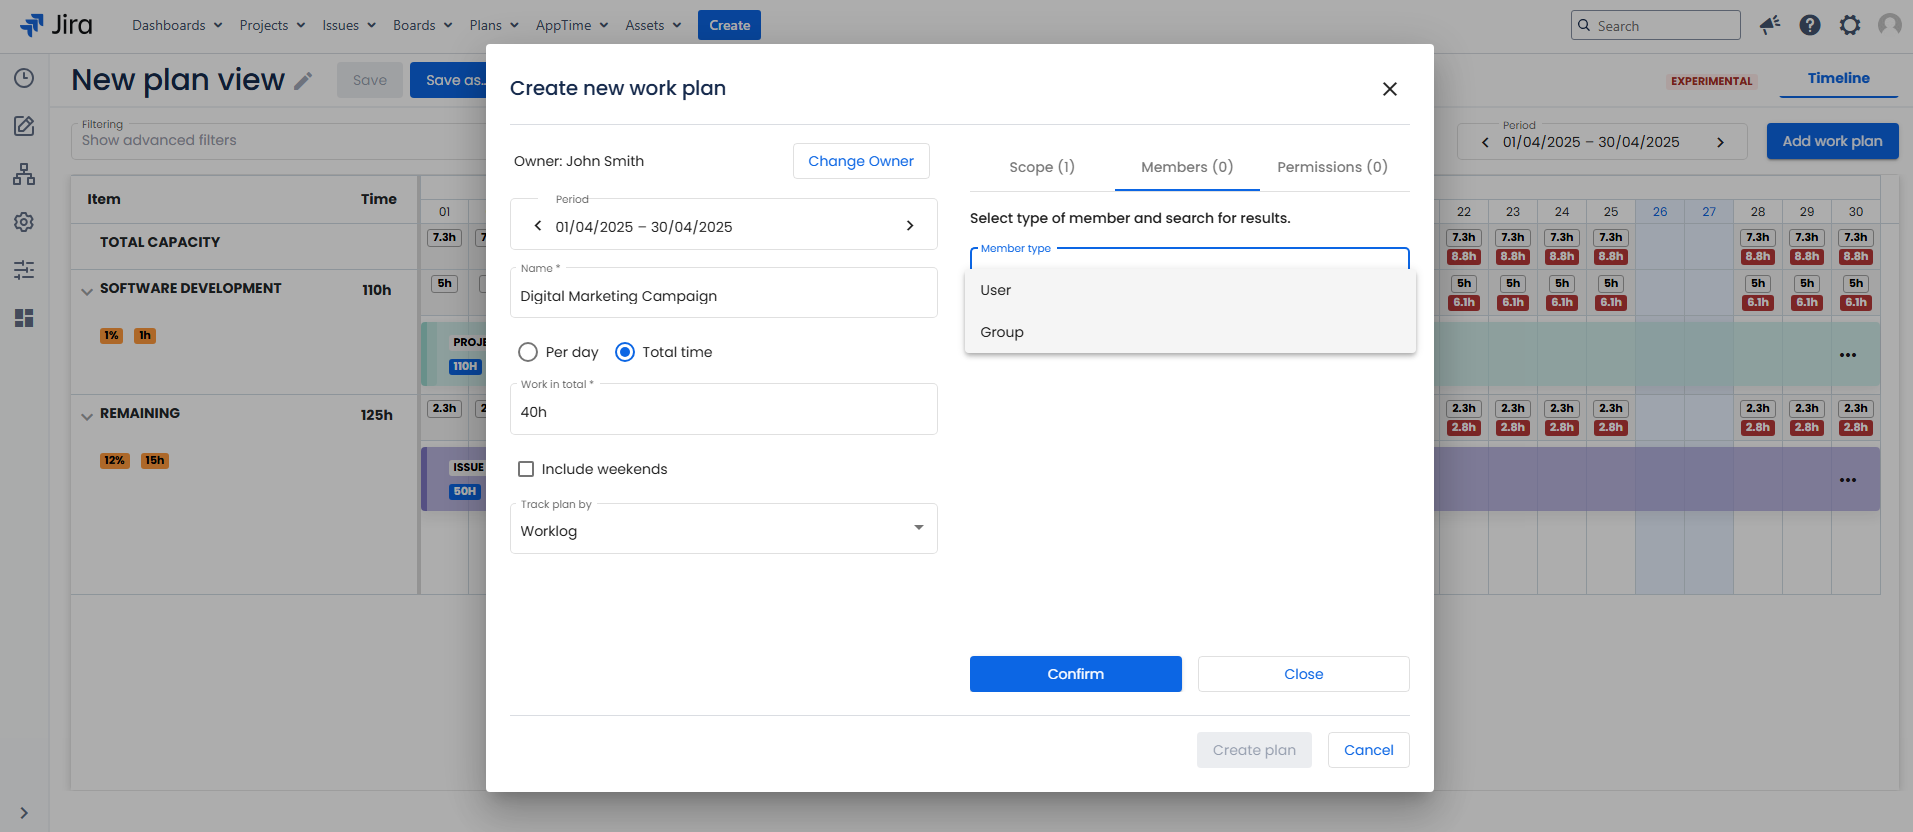Go to next period in dialog
Image resolution: width=1913 pixels, height=832 pixels.
[x=909, y=226]
